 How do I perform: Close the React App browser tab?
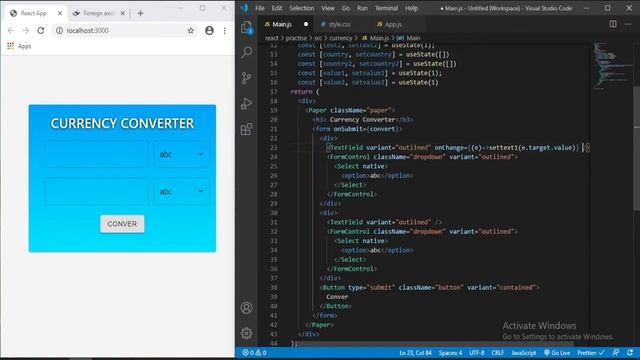coord(60,13)
